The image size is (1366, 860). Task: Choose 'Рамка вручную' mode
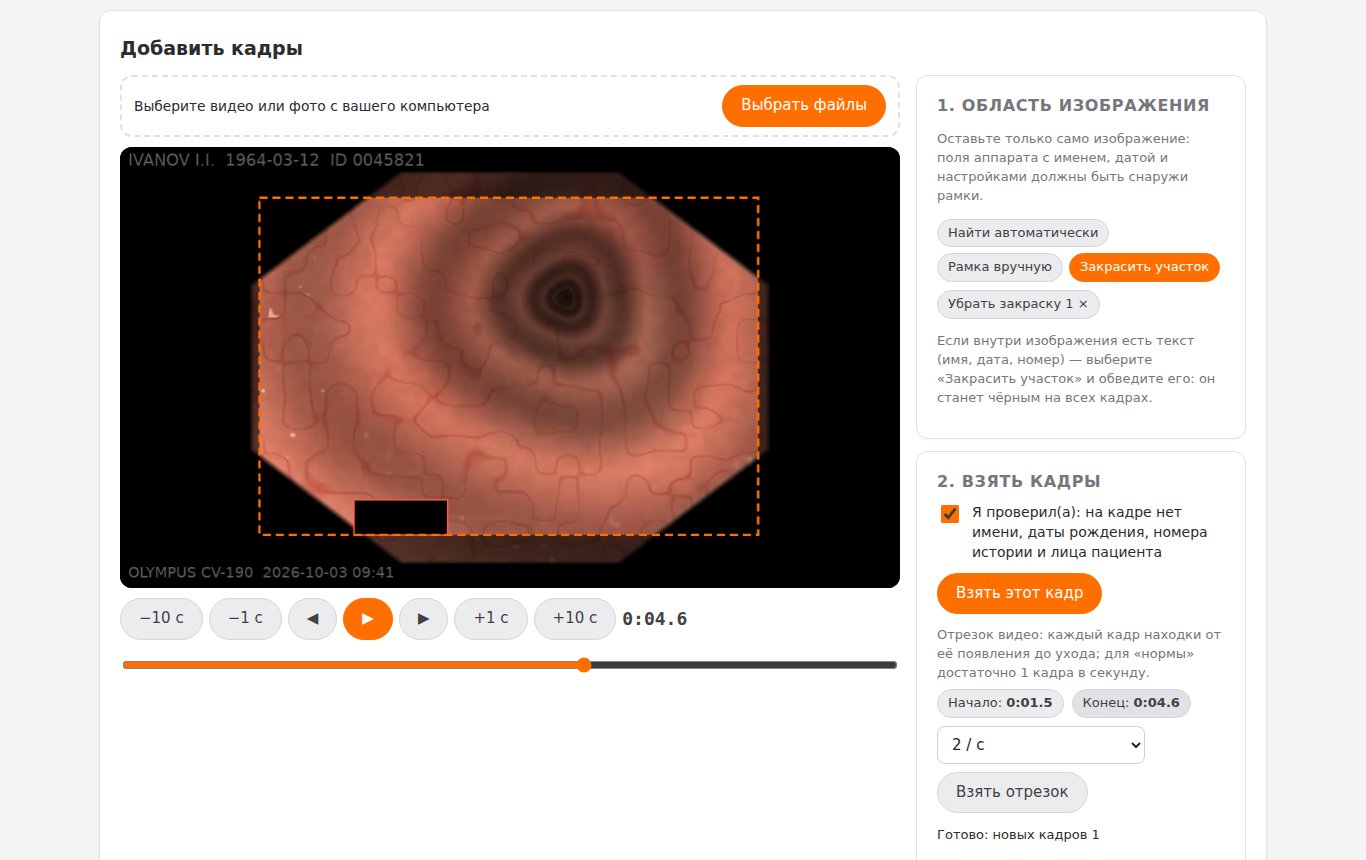[x=1000, y=267]
